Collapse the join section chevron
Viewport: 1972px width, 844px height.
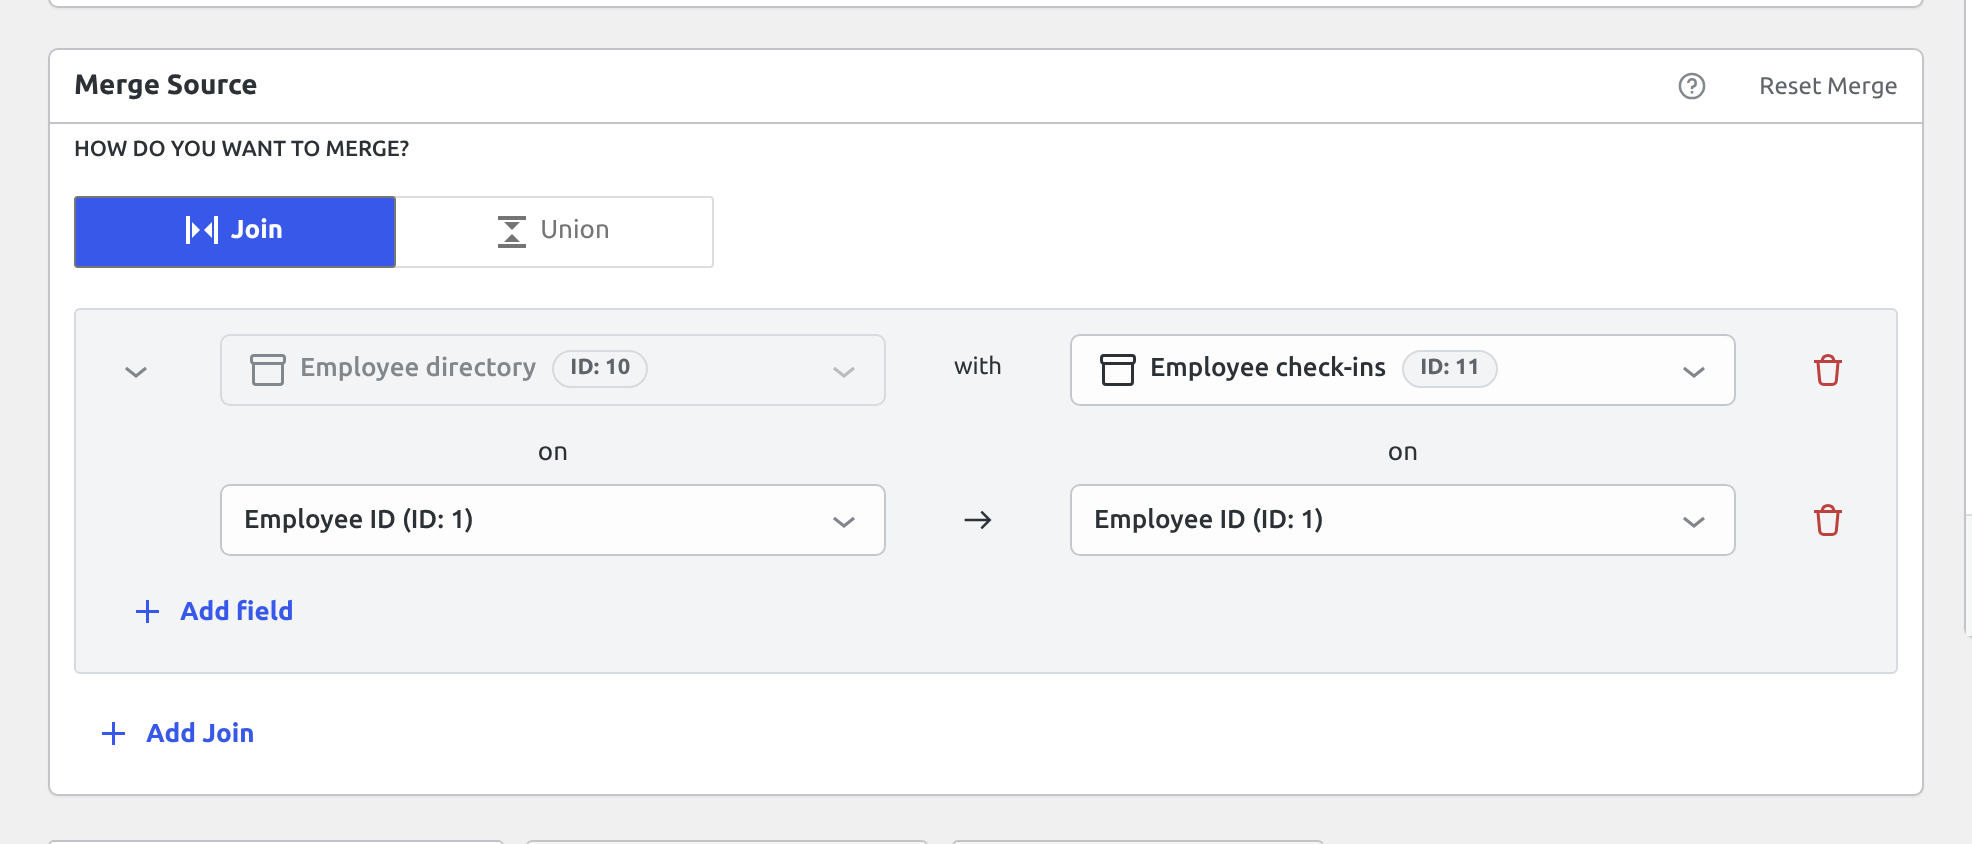click(136, 371)
